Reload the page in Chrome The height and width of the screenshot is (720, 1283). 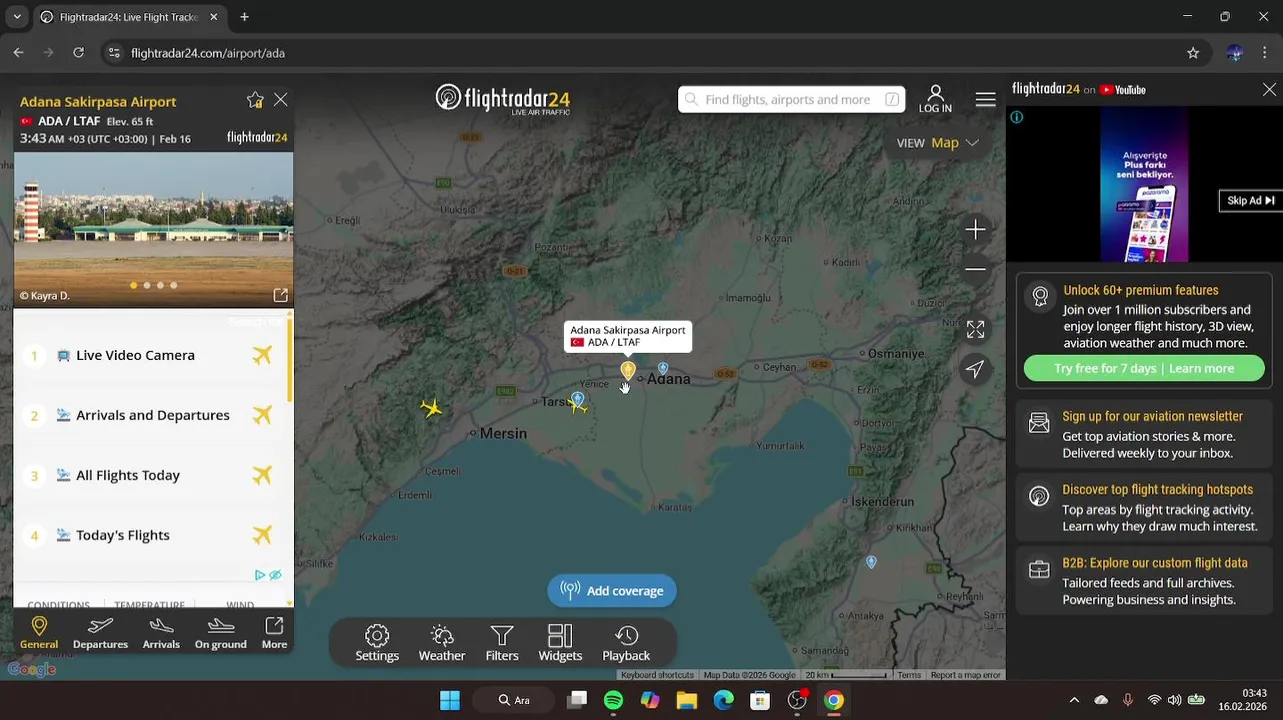pos(78,53)
